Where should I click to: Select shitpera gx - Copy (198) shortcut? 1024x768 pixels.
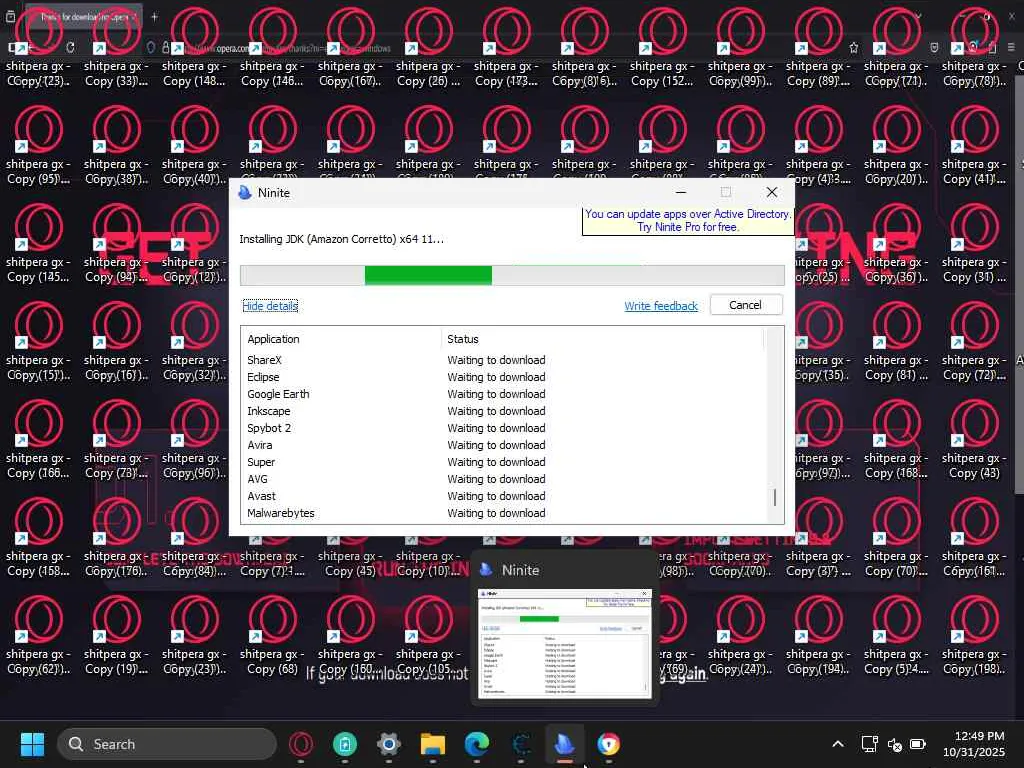pos(974,635)
